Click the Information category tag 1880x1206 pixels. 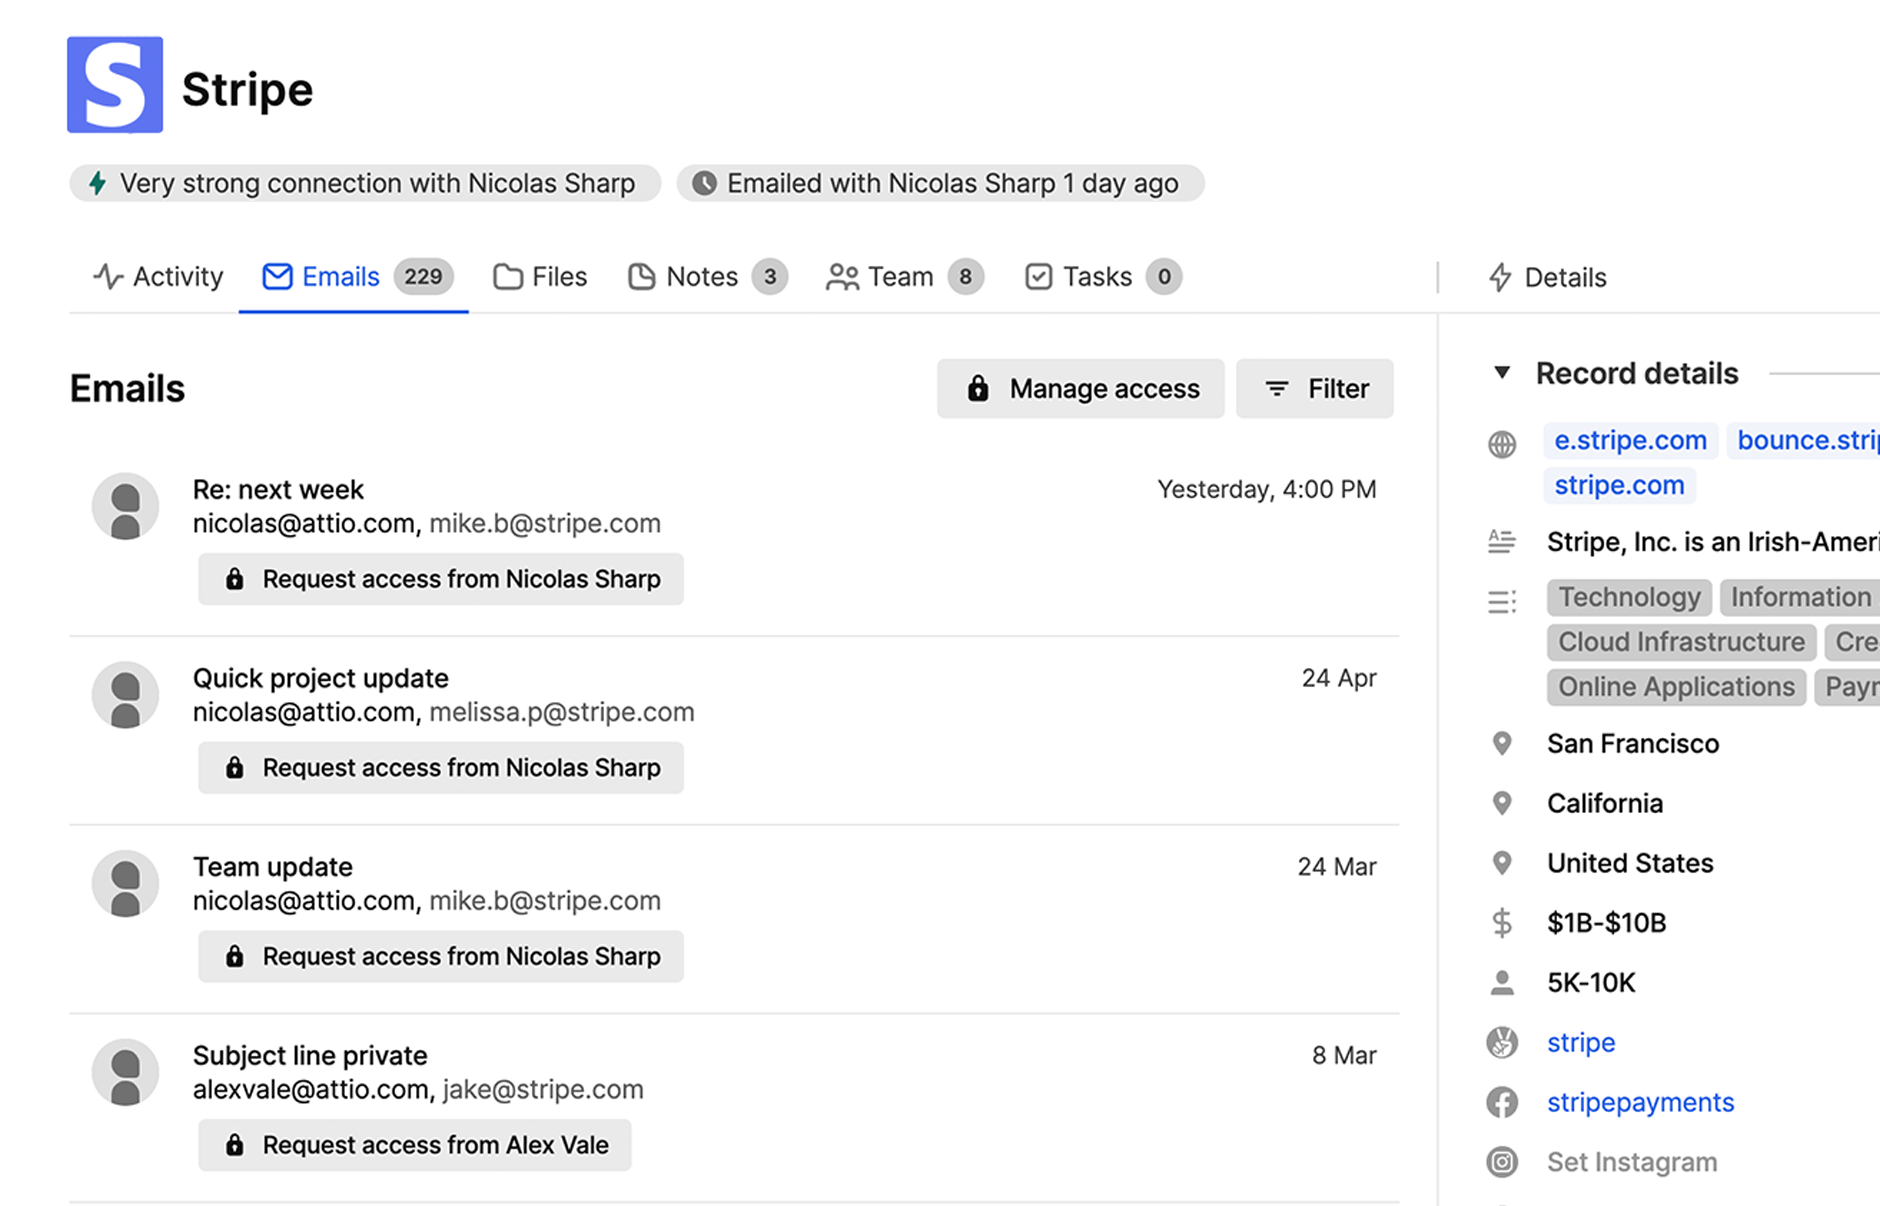click(x=1800, y=597)
